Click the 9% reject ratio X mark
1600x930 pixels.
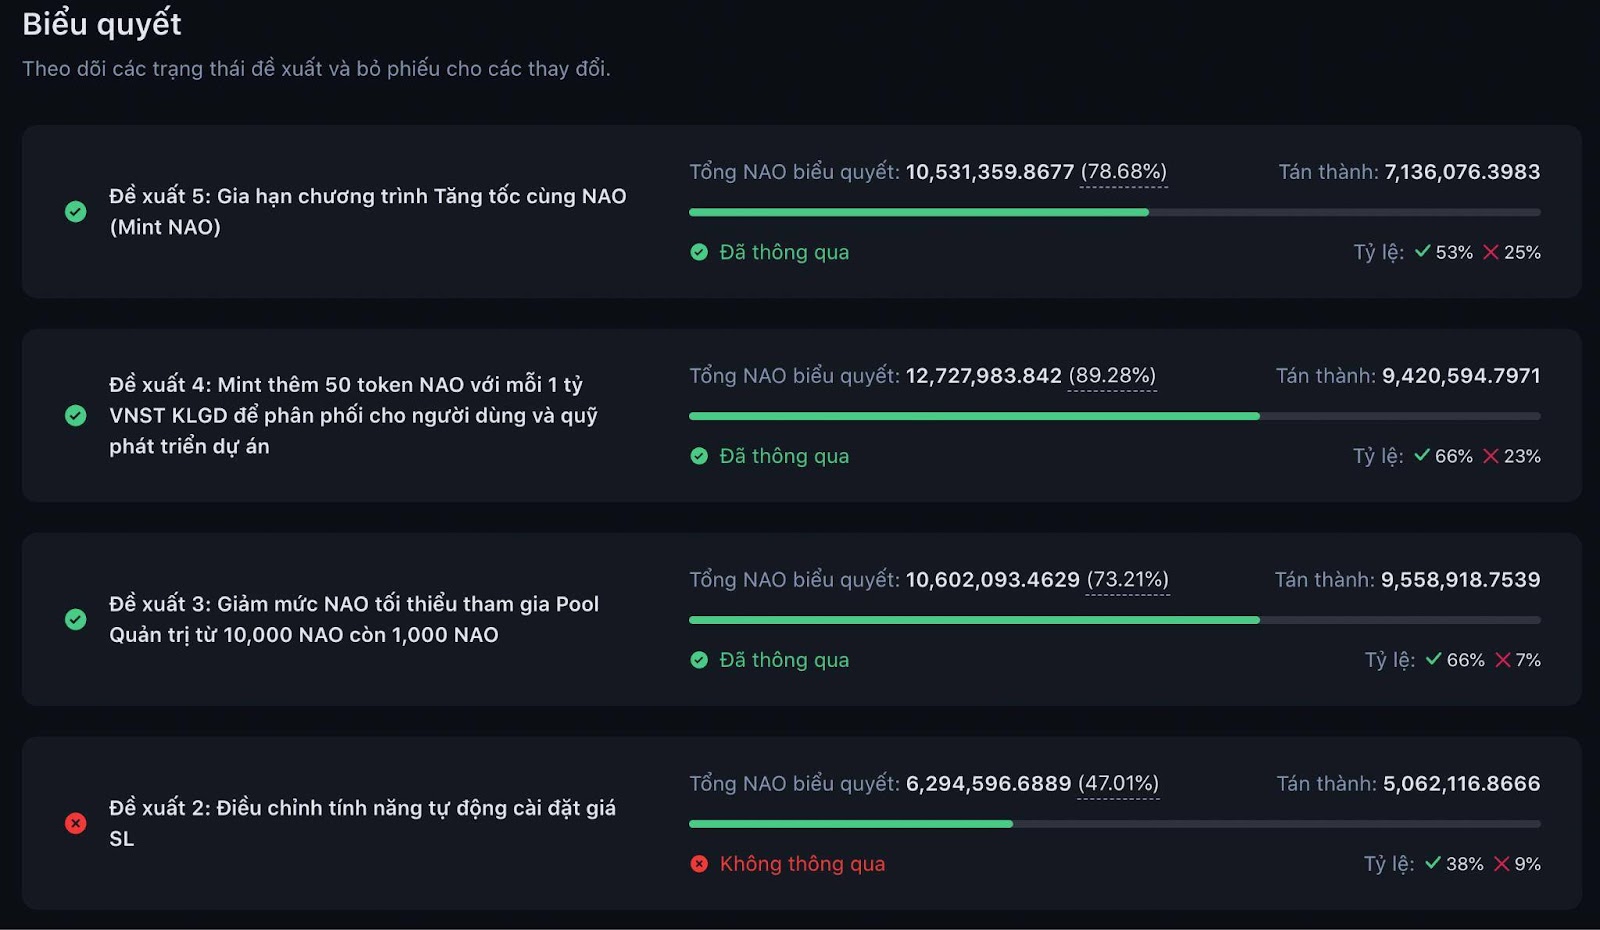tap(1501, 864)
